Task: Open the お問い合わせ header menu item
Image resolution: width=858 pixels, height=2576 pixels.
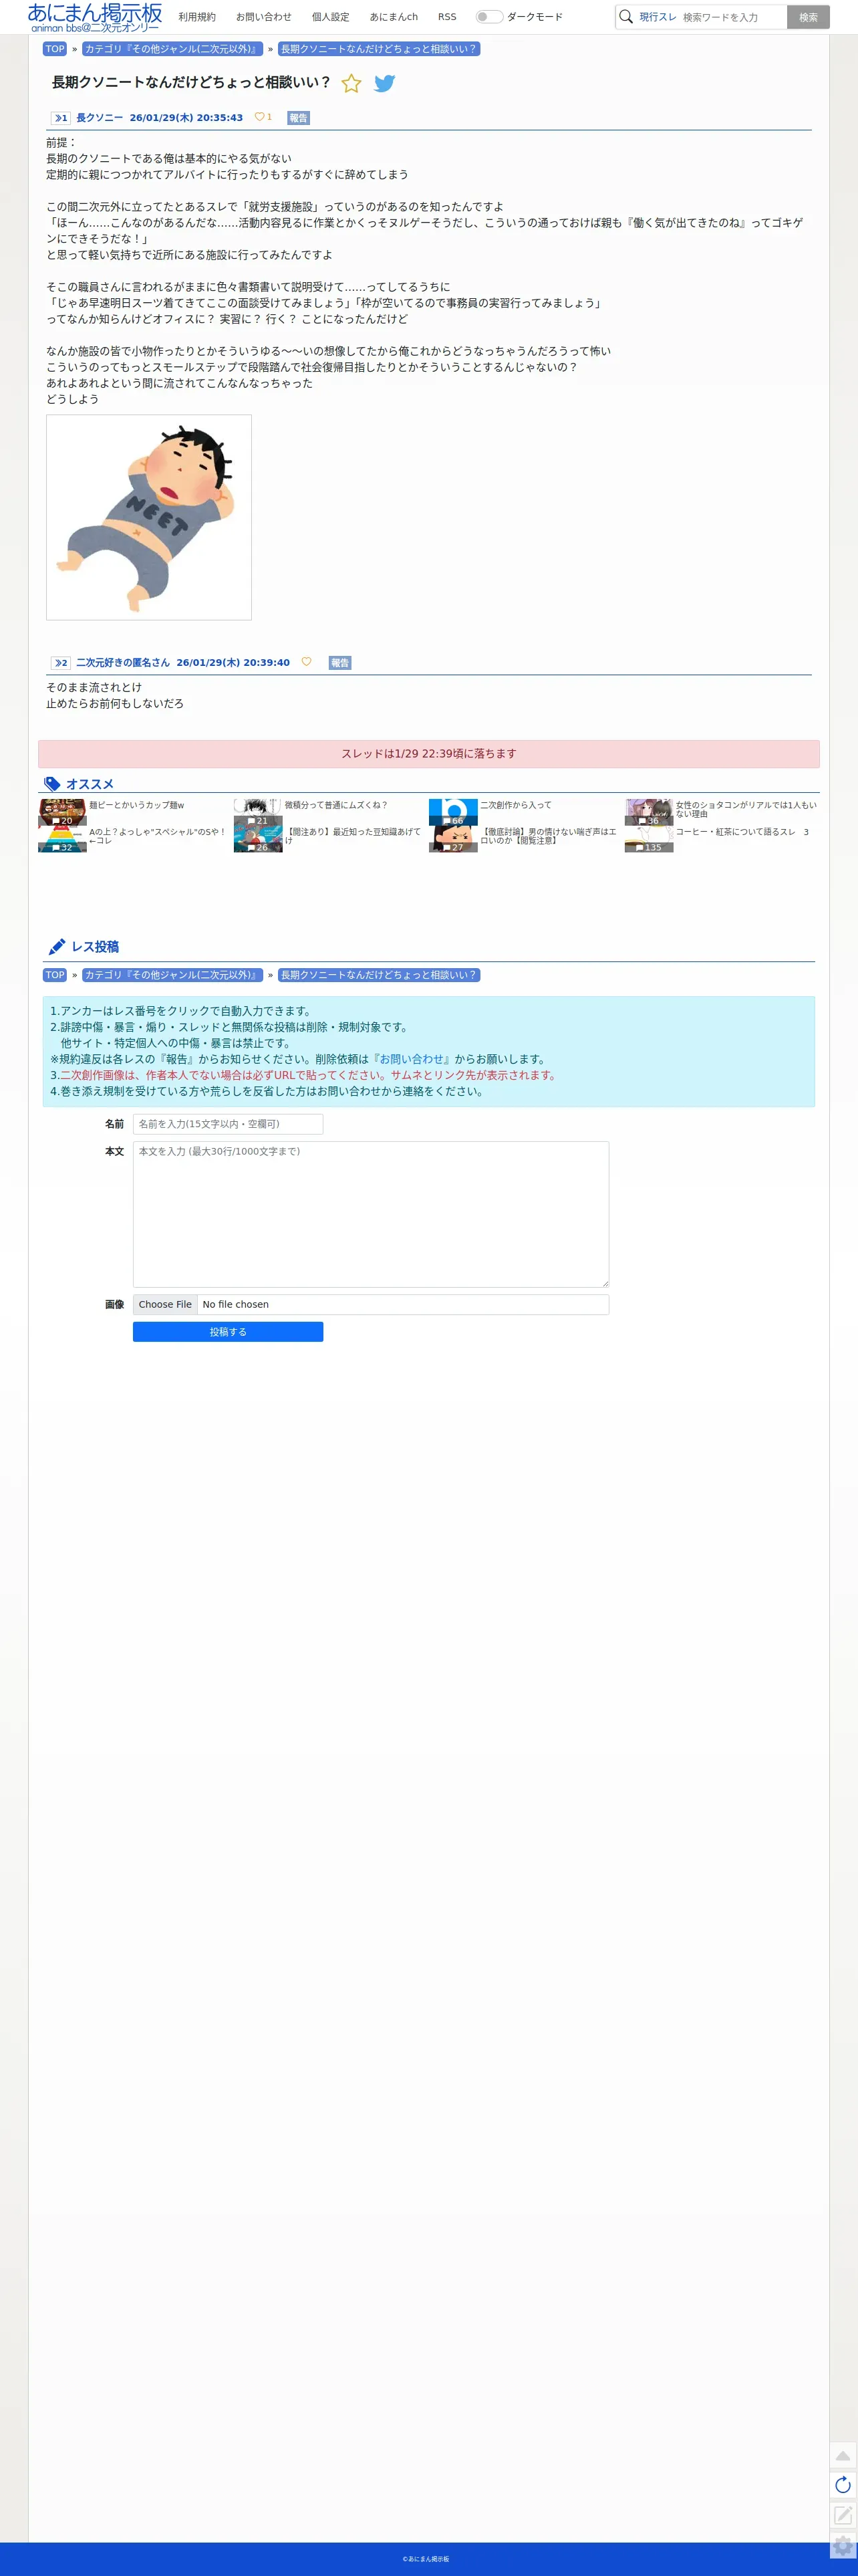Action: click(264, 17)
